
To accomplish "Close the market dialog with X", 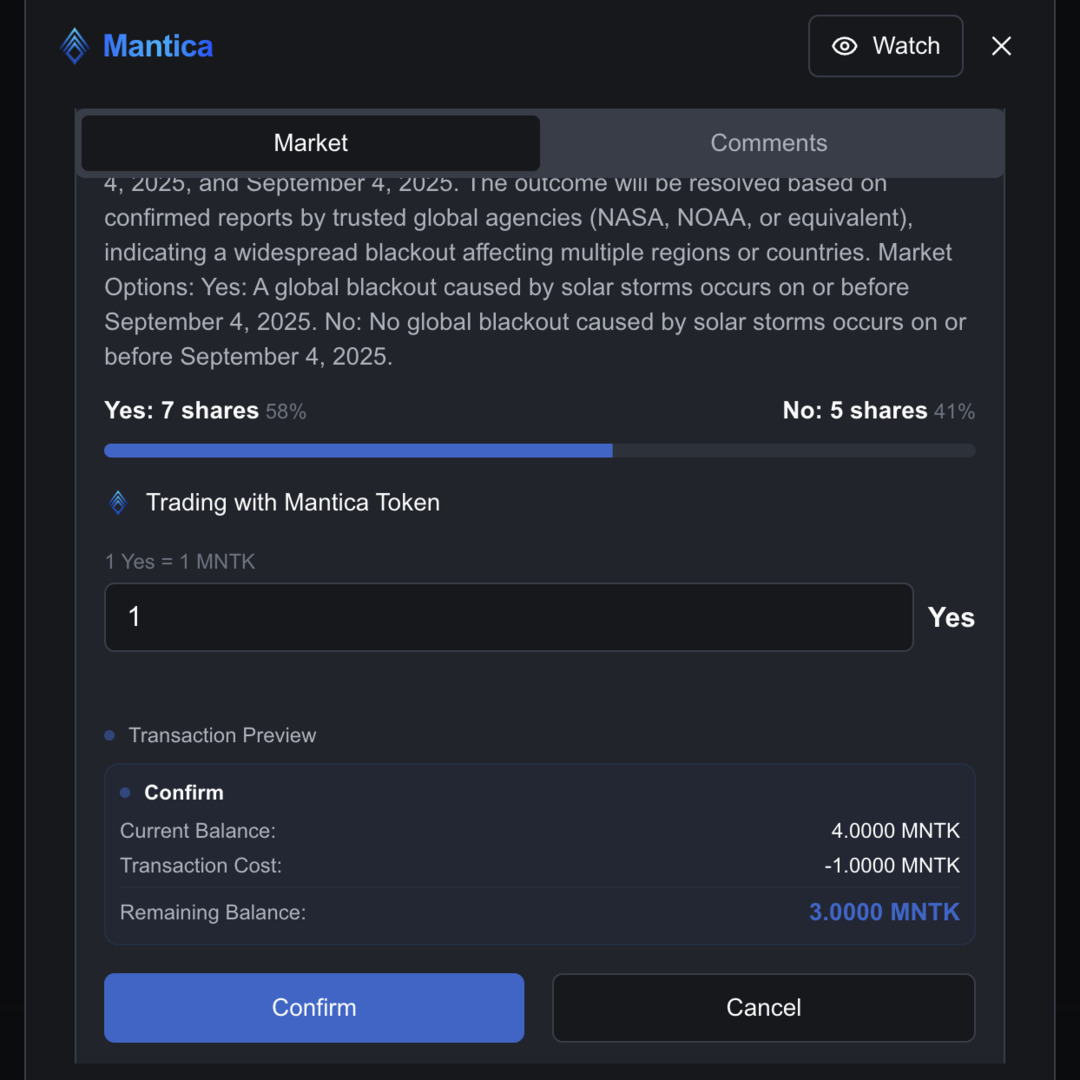I will pos(1001,46).
